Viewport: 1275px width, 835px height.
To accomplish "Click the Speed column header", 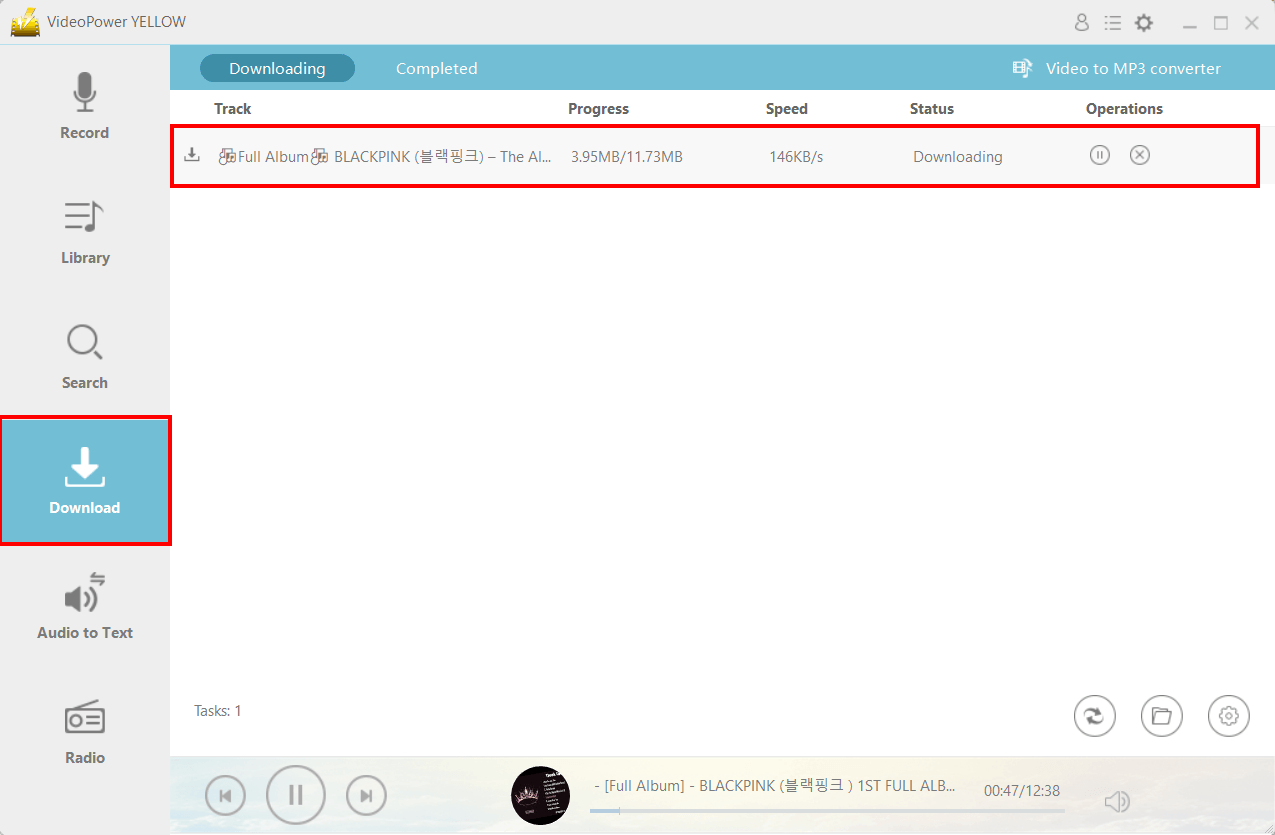I will tap(786, 108).
